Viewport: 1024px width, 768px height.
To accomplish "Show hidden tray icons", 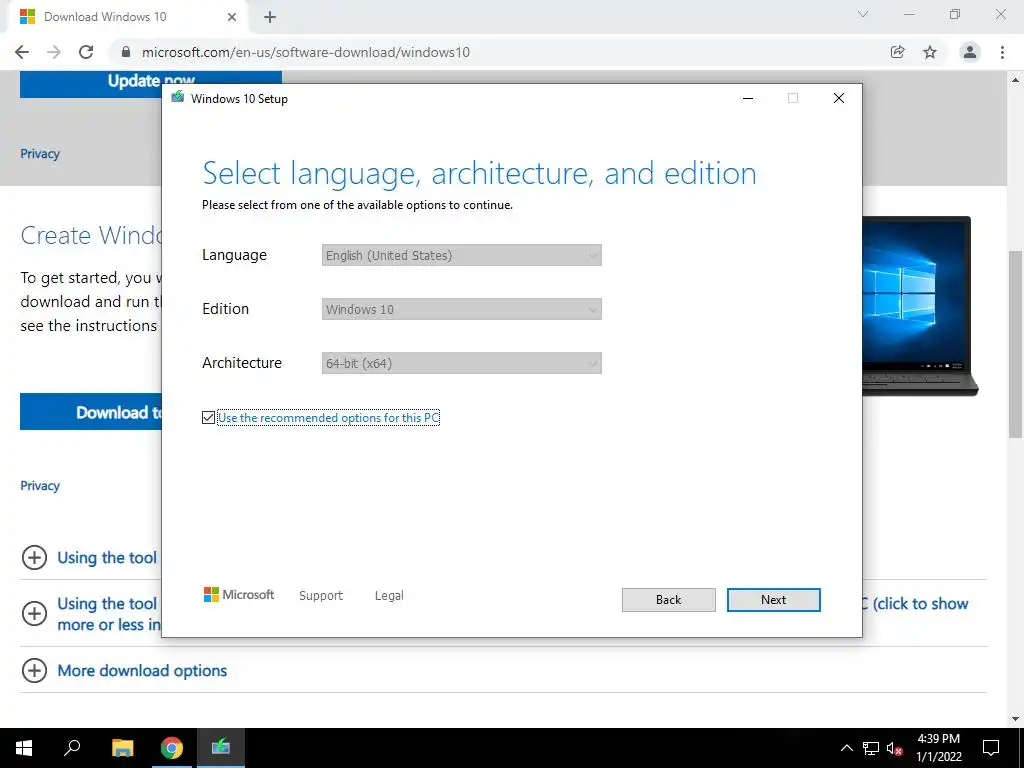I will tap(846, 748).
